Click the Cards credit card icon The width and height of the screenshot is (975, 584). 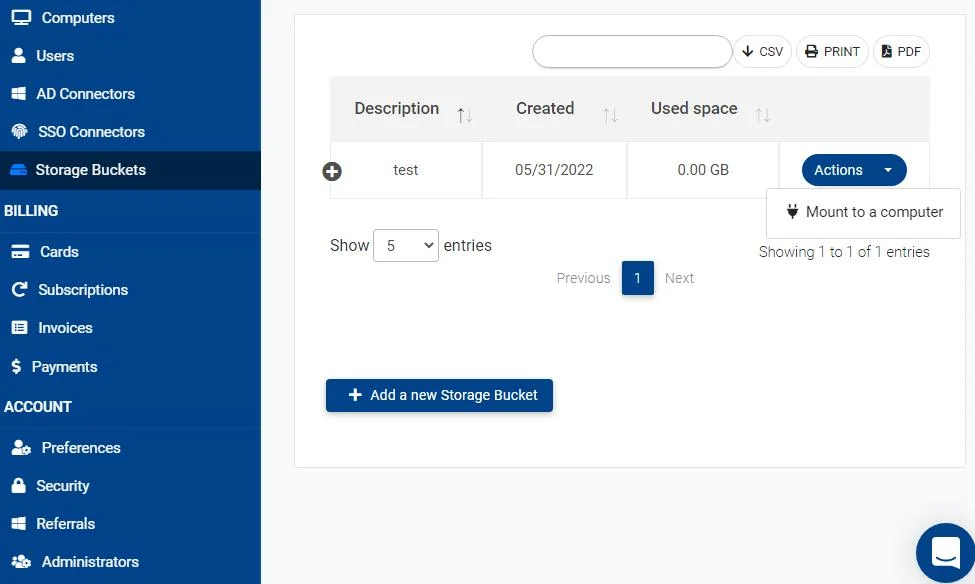(x=20, y=251)
